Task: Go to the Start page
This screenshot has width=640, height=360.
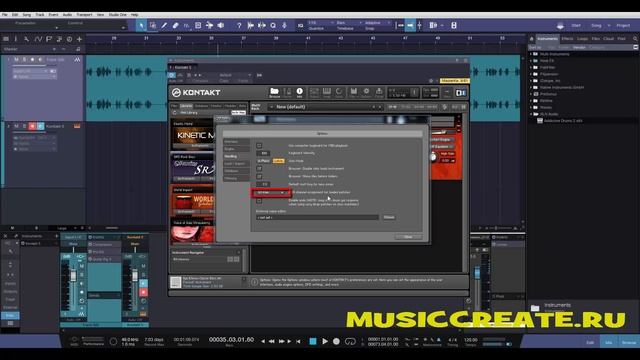Action: click(576, 25)
